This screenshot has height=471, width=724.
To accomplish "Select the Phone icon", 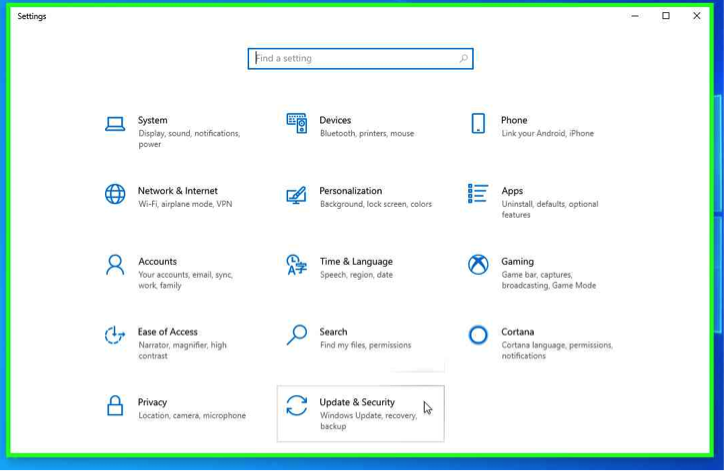I will [478, 123].
